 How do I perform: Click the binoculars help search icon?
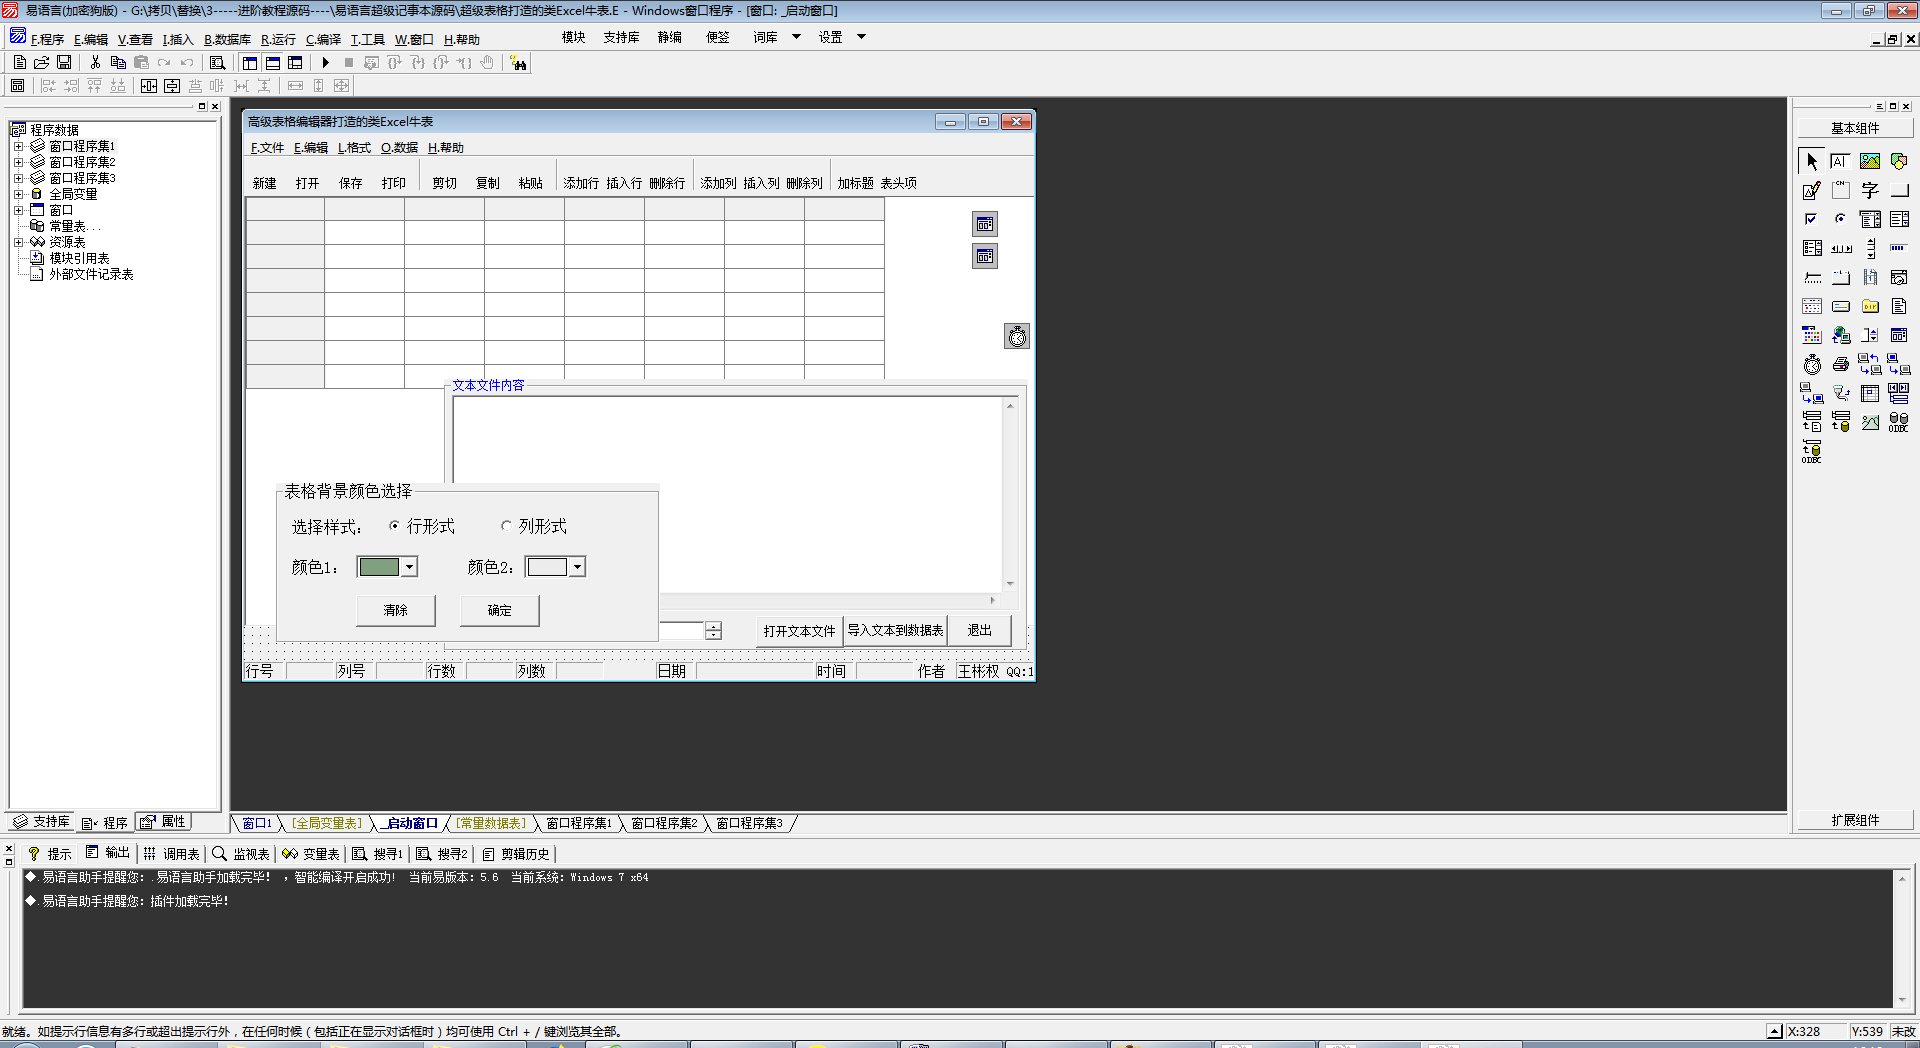(518, 63)
